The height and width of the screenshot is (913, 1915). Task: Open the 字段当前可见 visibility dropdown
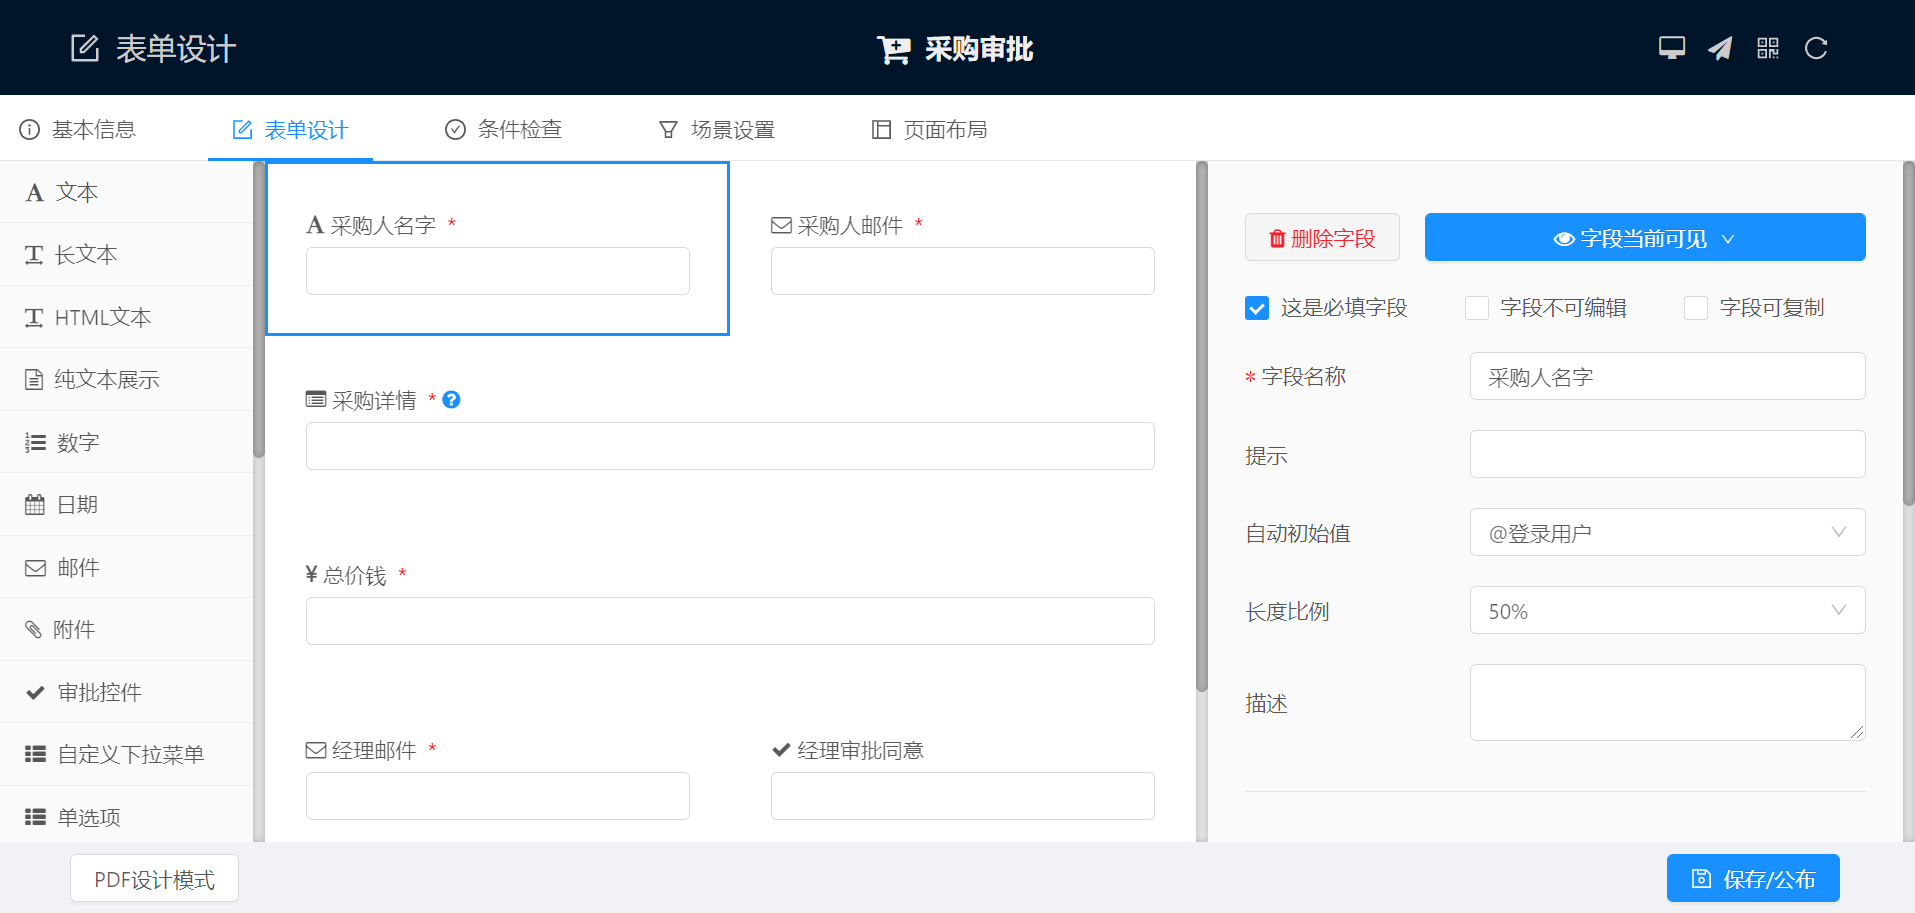pyautogui.click(x=1645, y=237)
